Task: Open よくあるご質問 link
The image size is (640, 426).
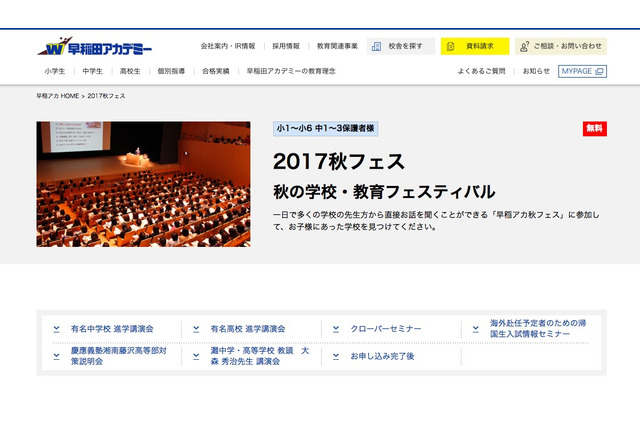Action: [481, 71]
